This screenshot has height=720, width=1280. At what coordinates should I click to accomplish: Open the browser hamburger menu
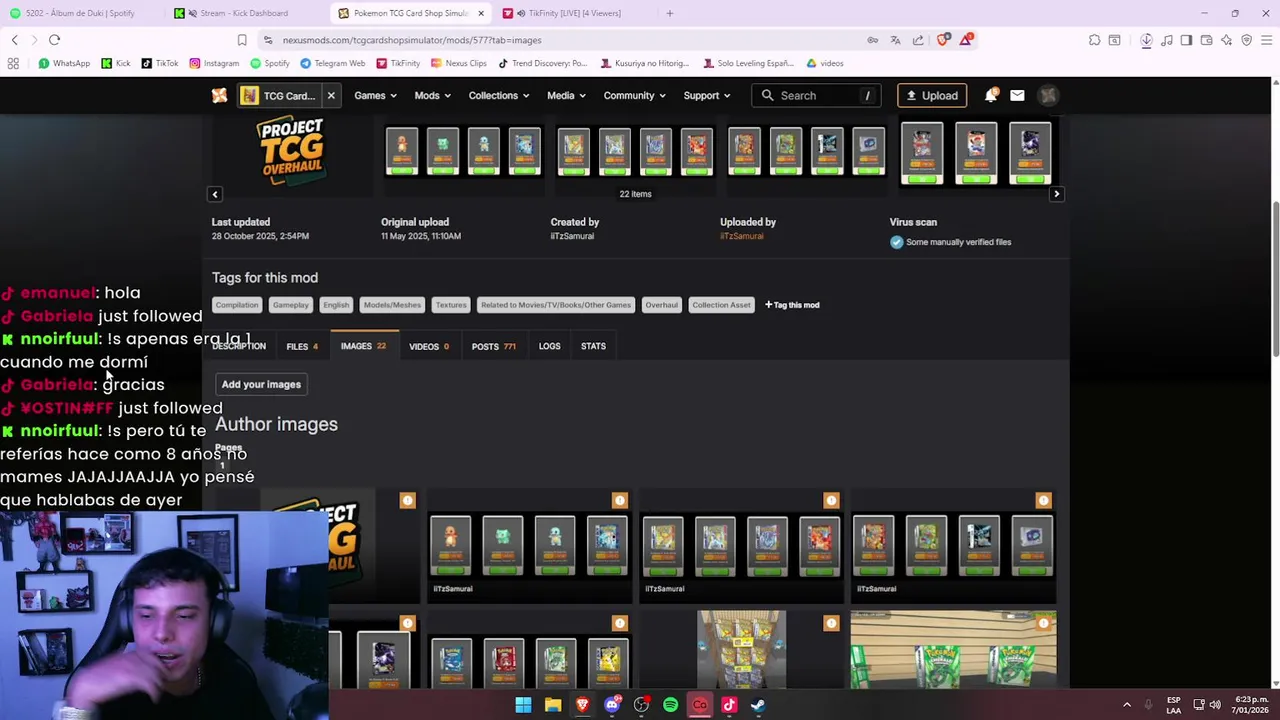tap(1265, 40)
